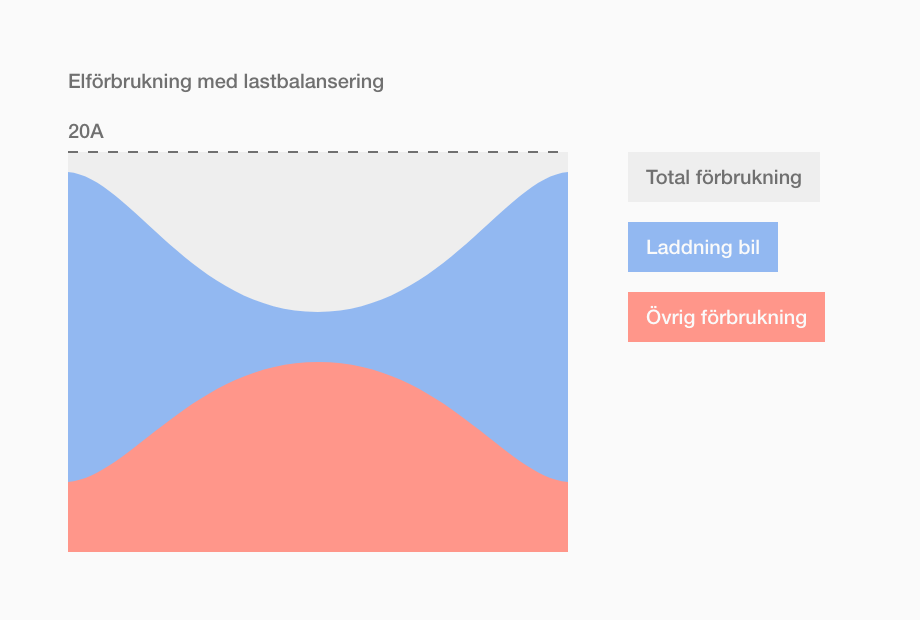Click the blue car charging area on left side
This screenshot has width=920, height=620.
111,328
